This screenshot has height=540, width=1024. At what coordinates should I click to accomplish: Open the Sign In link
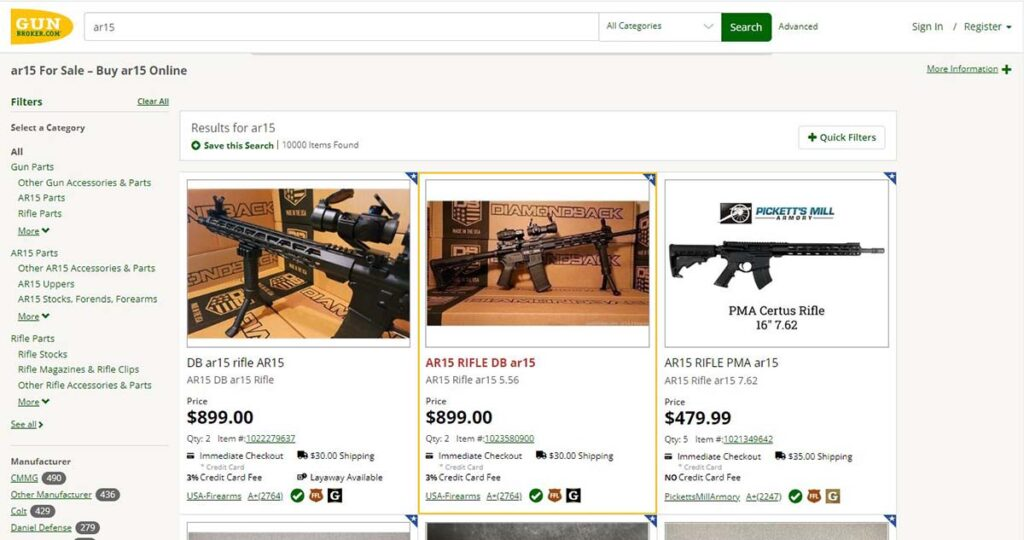coord(927,27)
